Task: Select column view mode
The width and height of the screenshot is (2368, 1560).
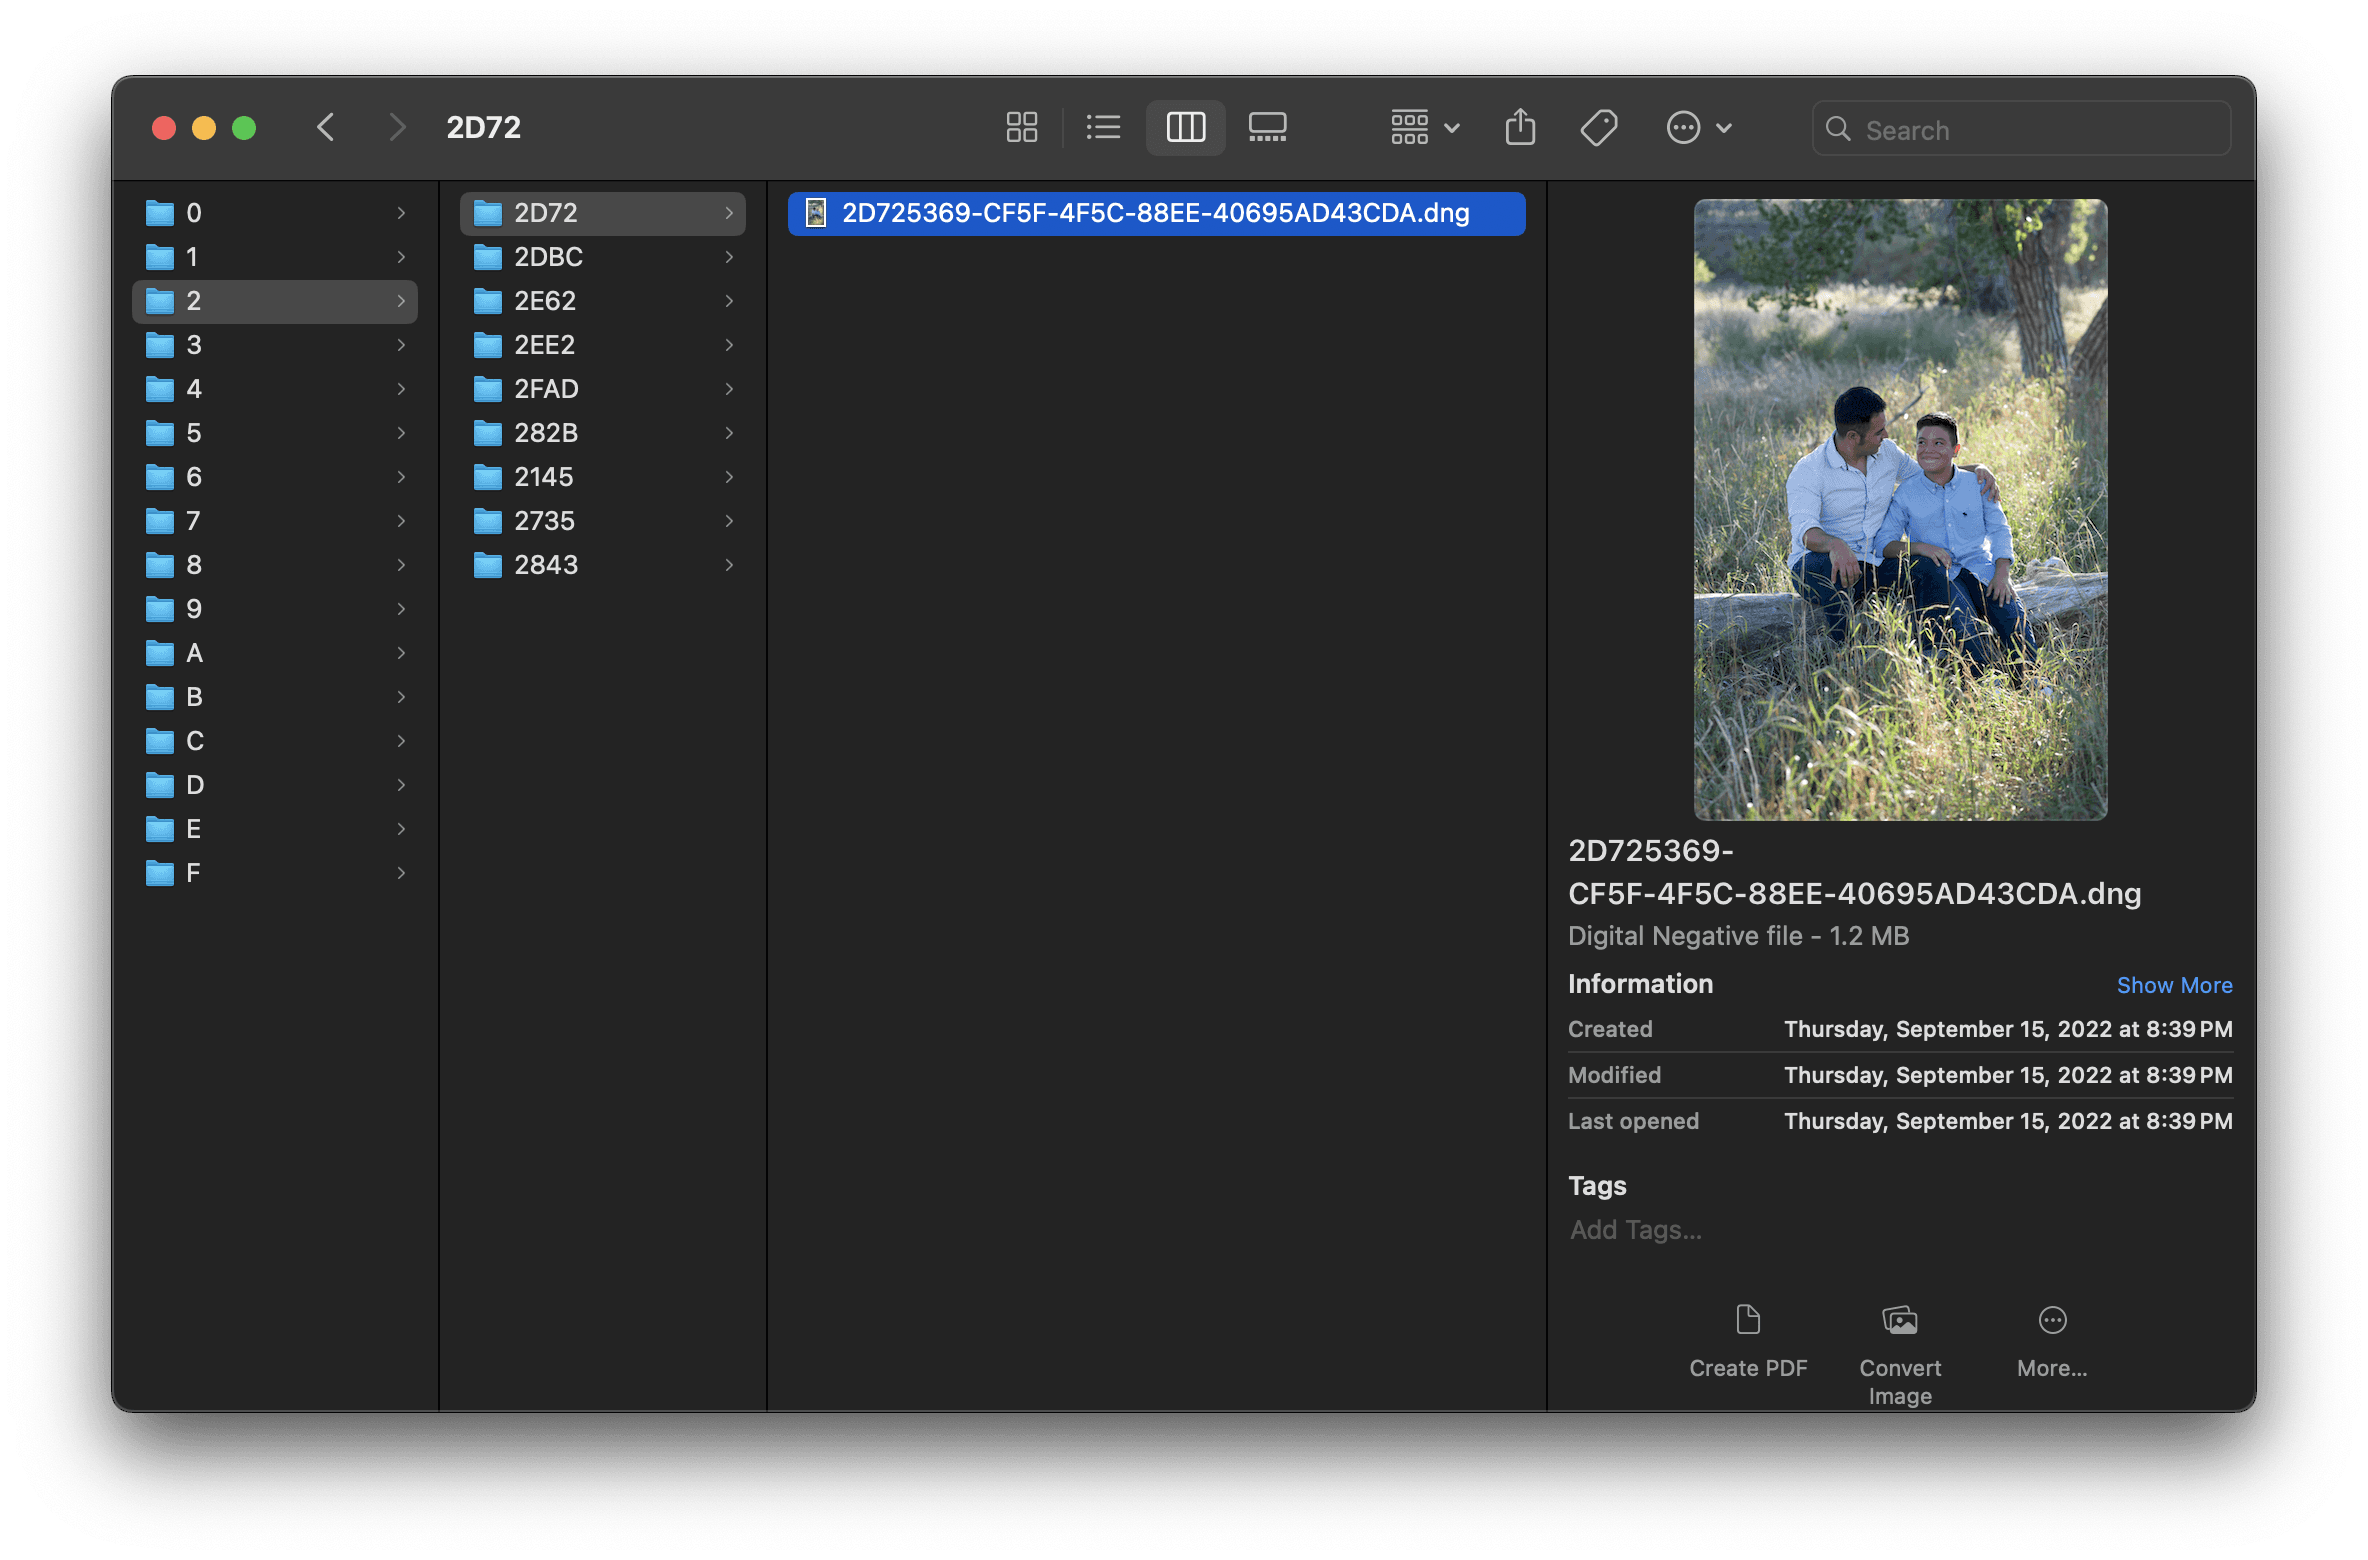Action: (x=1185, y=128)
